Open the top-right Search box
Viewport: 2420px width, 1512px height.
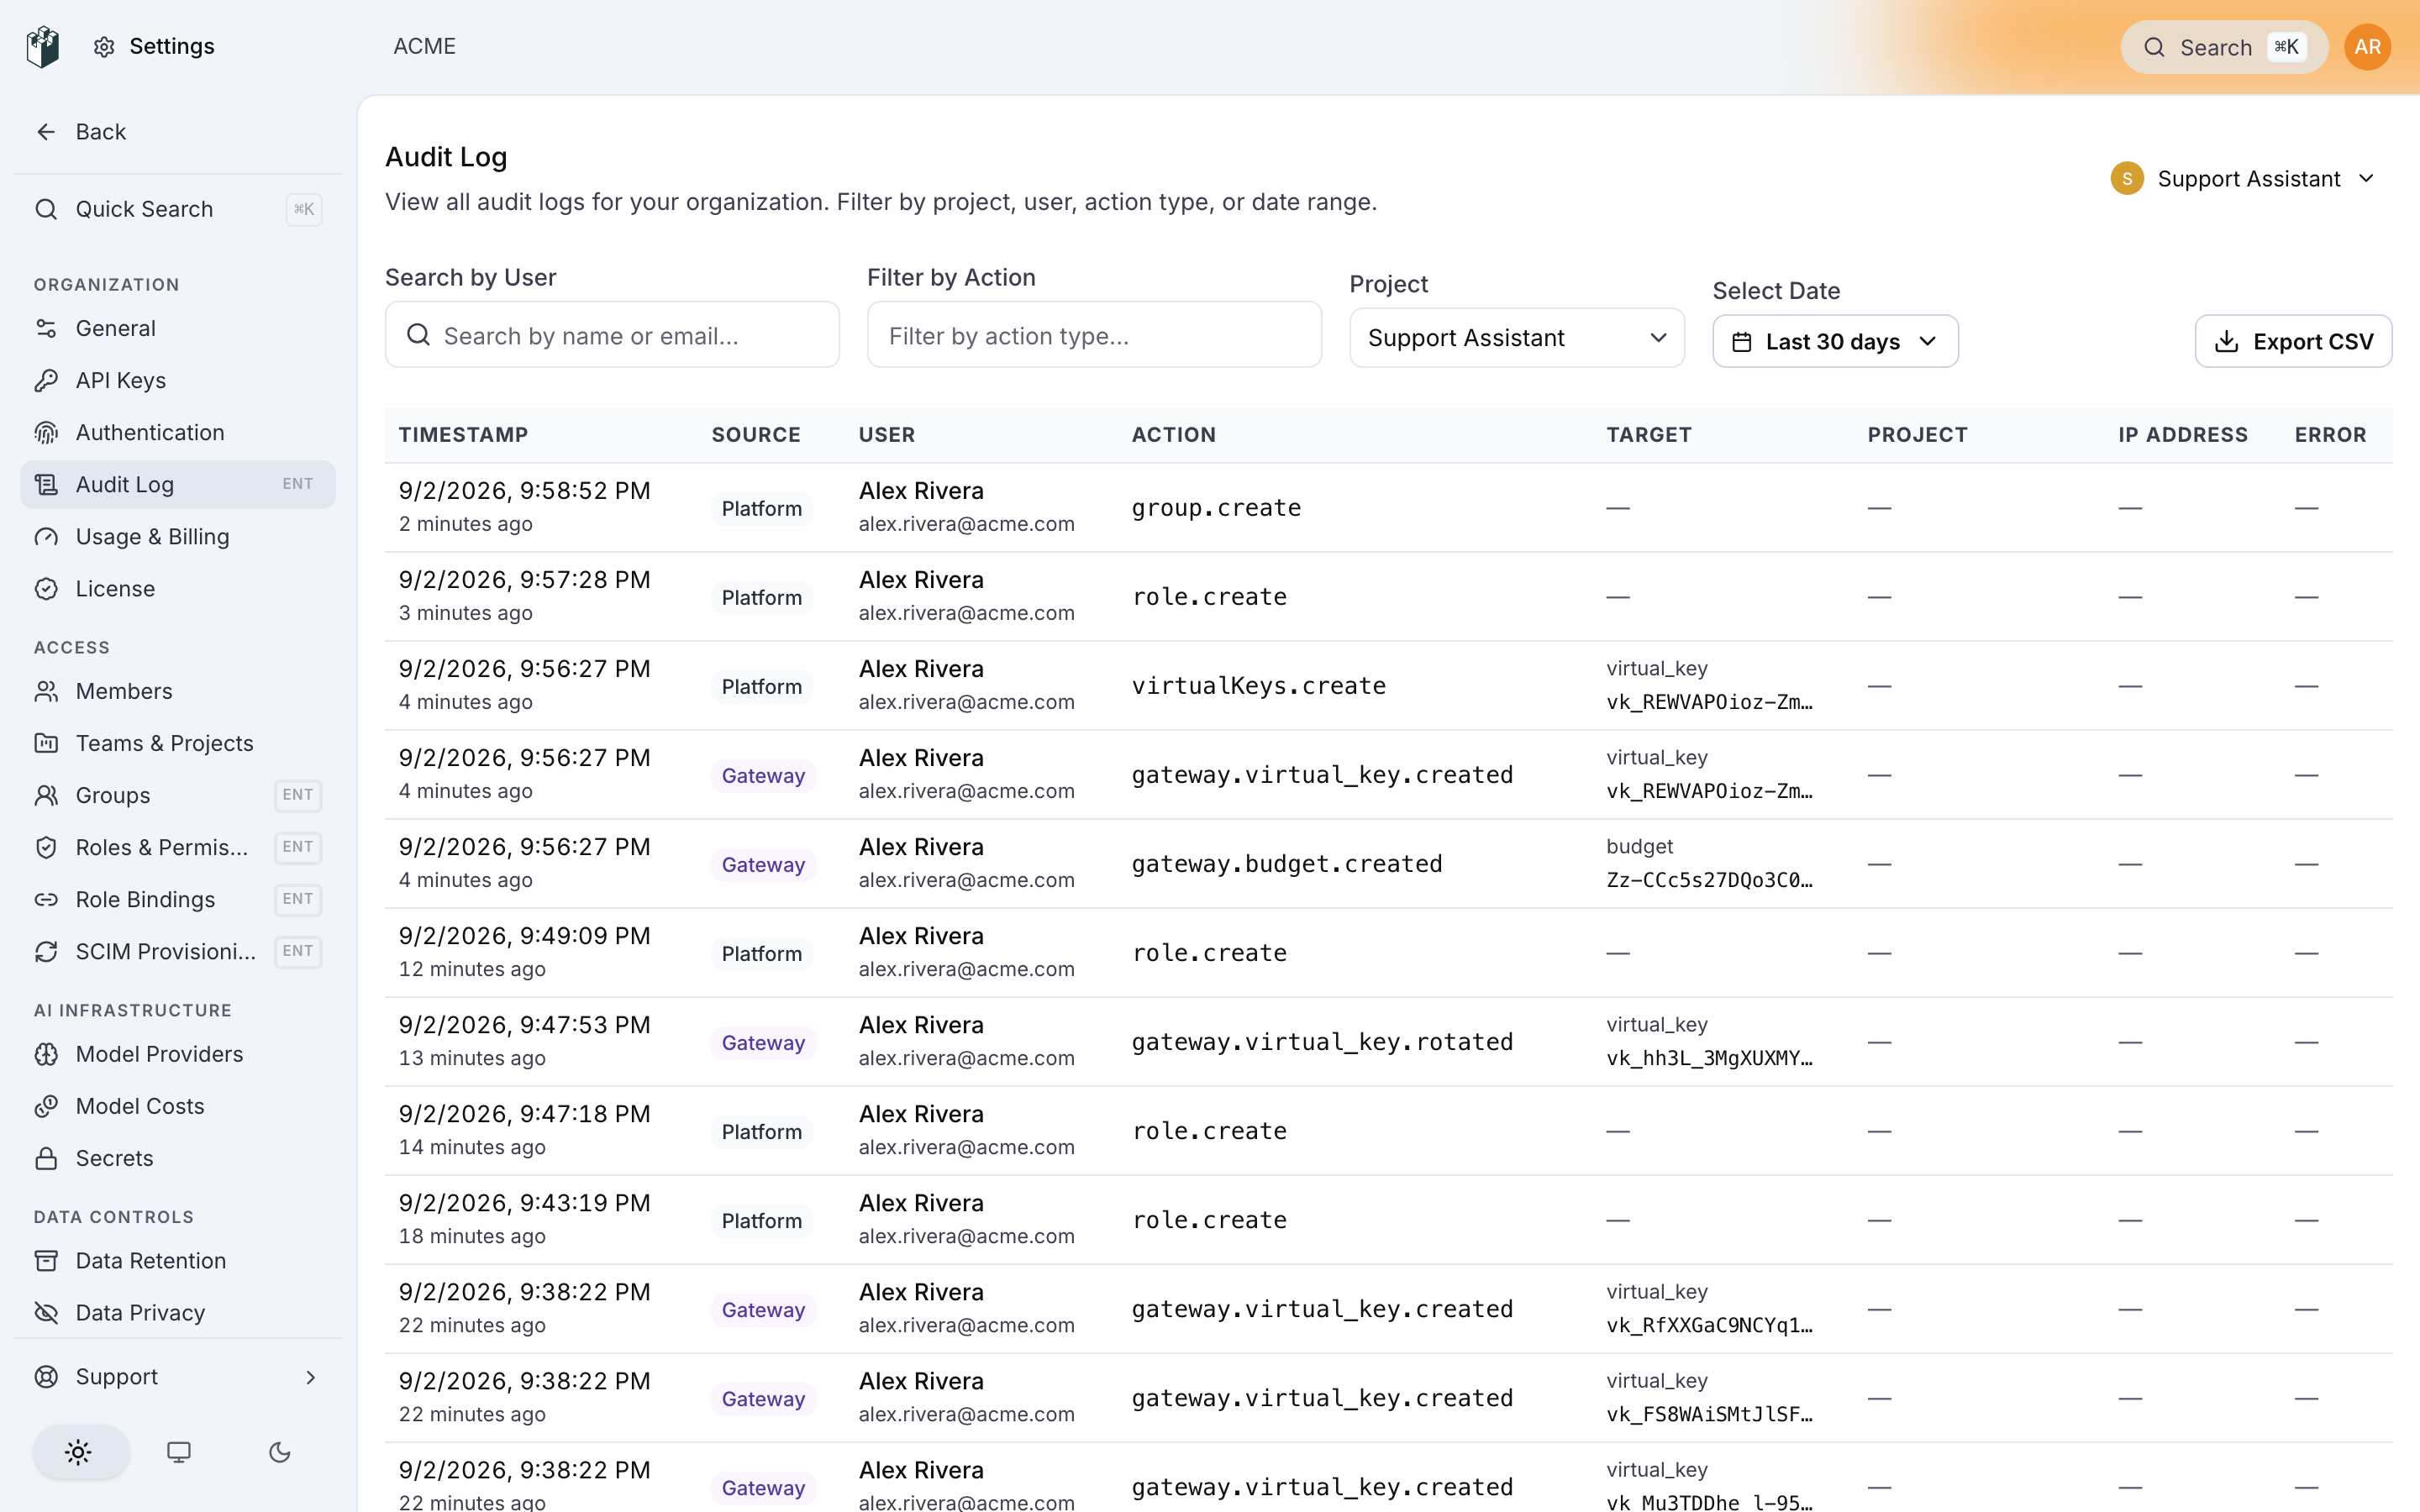tap(2224, 47)
